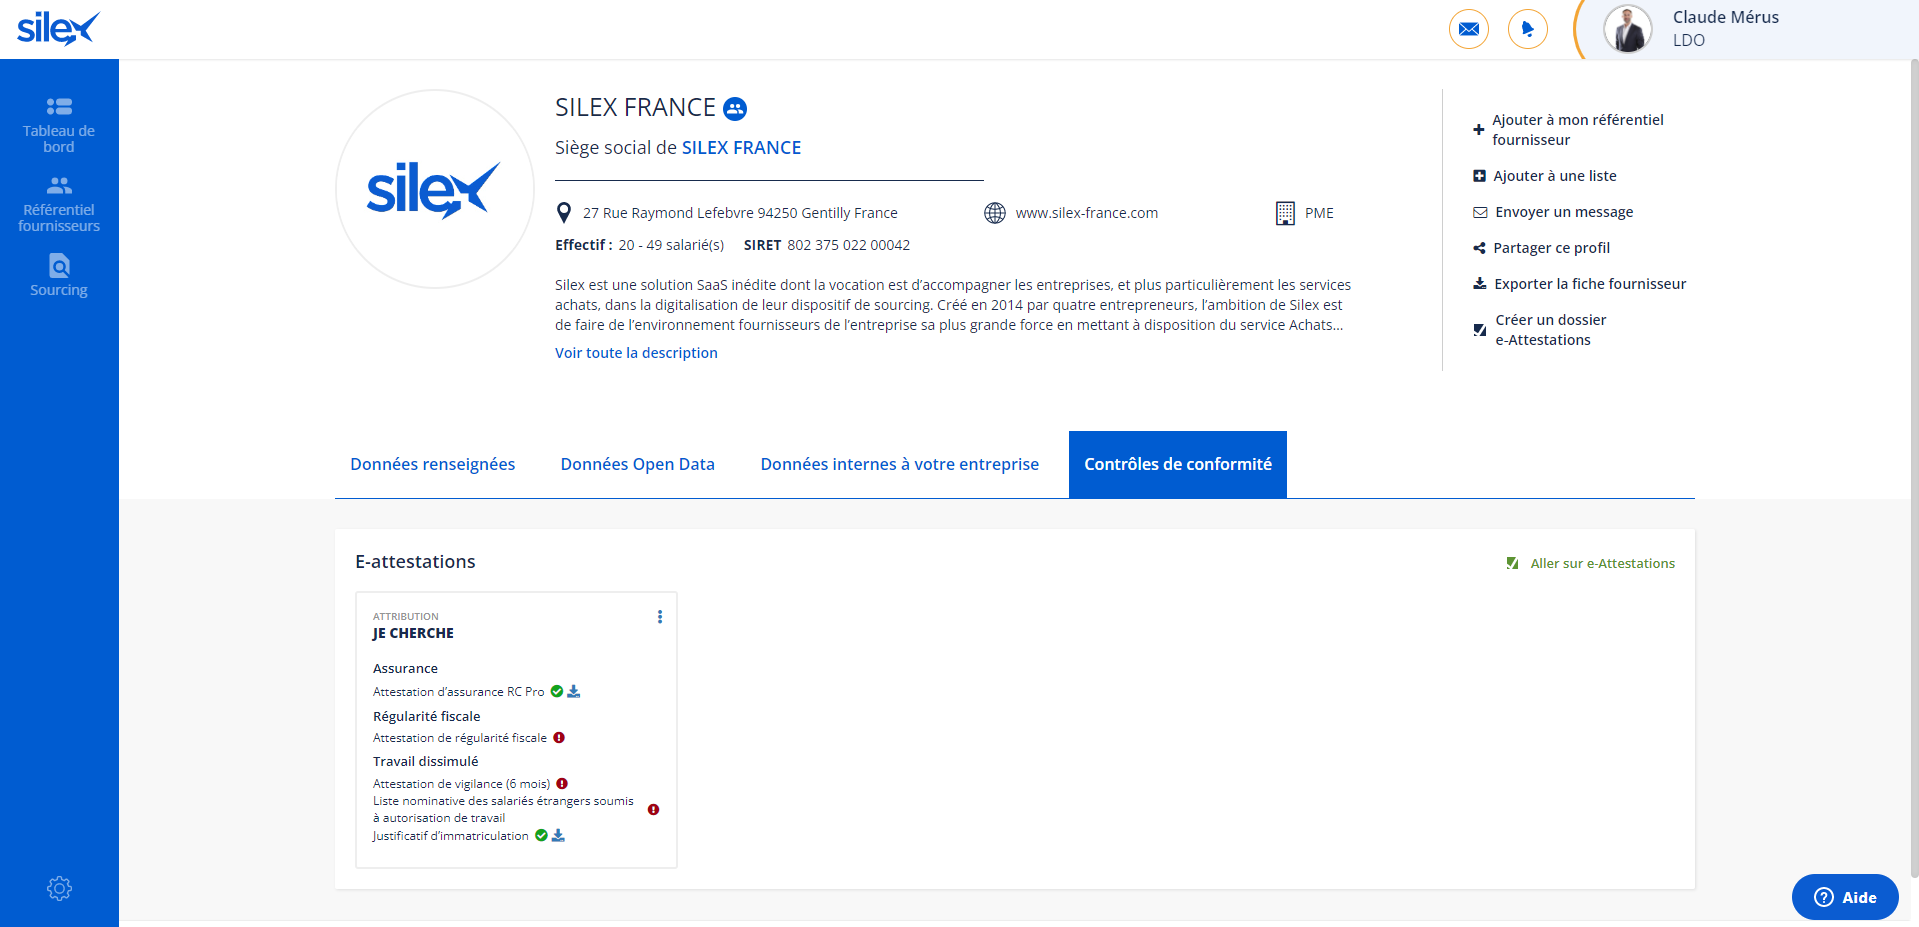Open settings gear at sidebar bottom
This screenshot has width=1919, height=927.
coord(59,888)
